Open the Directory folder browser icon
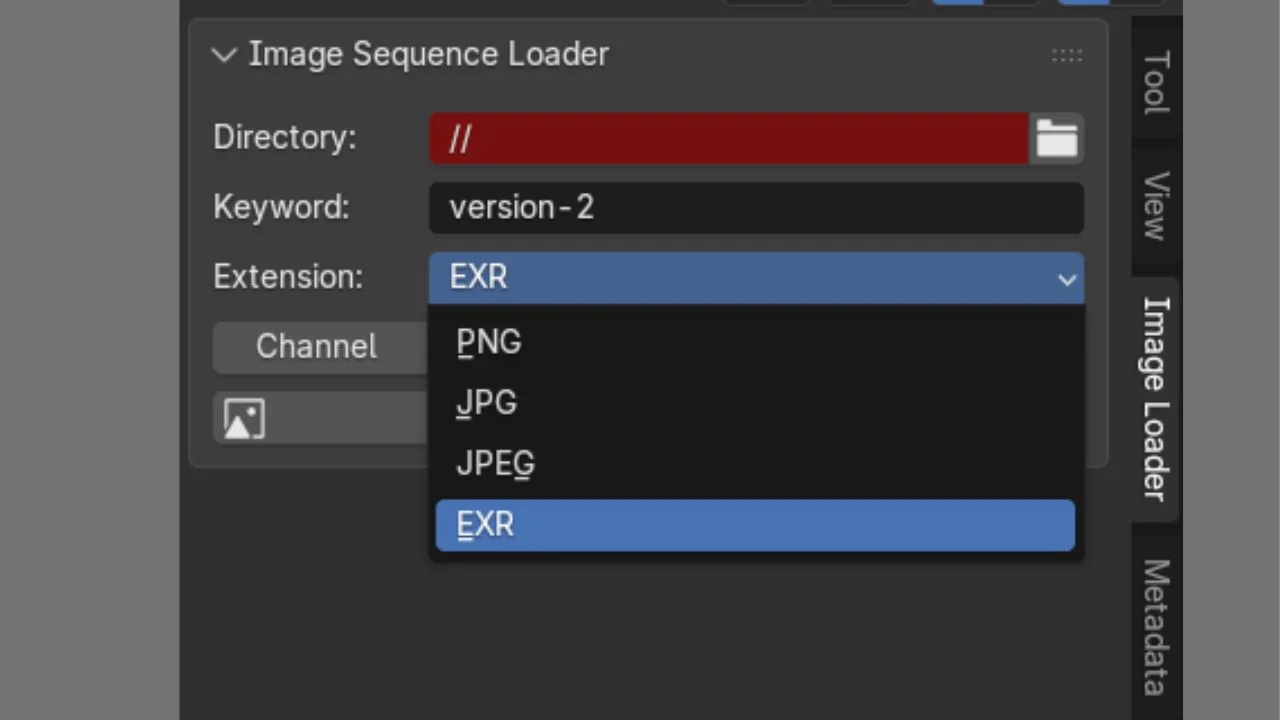Screen dimensions: 1280x720 click(1057, 139)
